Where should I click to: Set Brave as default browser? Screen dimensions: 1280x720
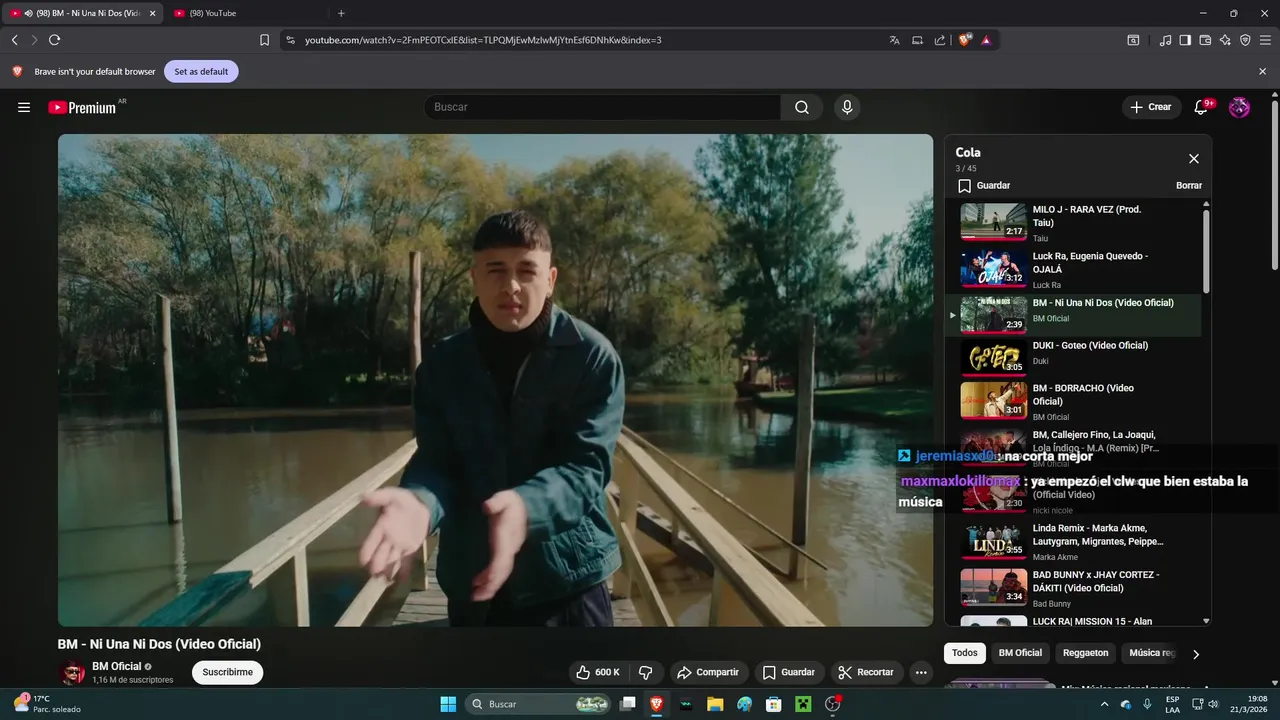[x=201, y=72]
